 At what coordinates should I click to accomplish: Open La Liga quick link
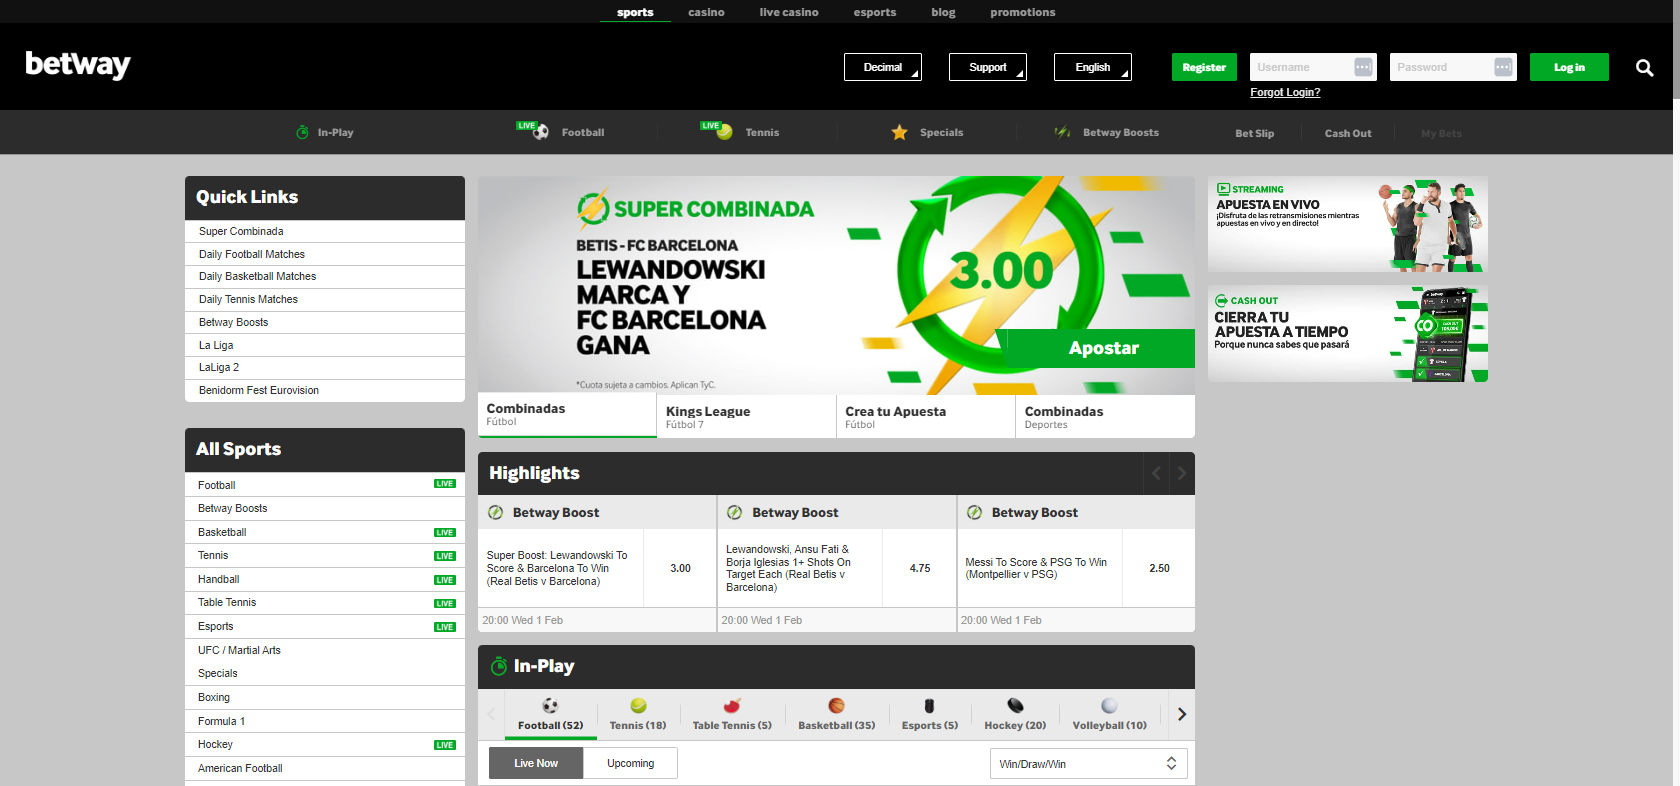coord(325,345)
